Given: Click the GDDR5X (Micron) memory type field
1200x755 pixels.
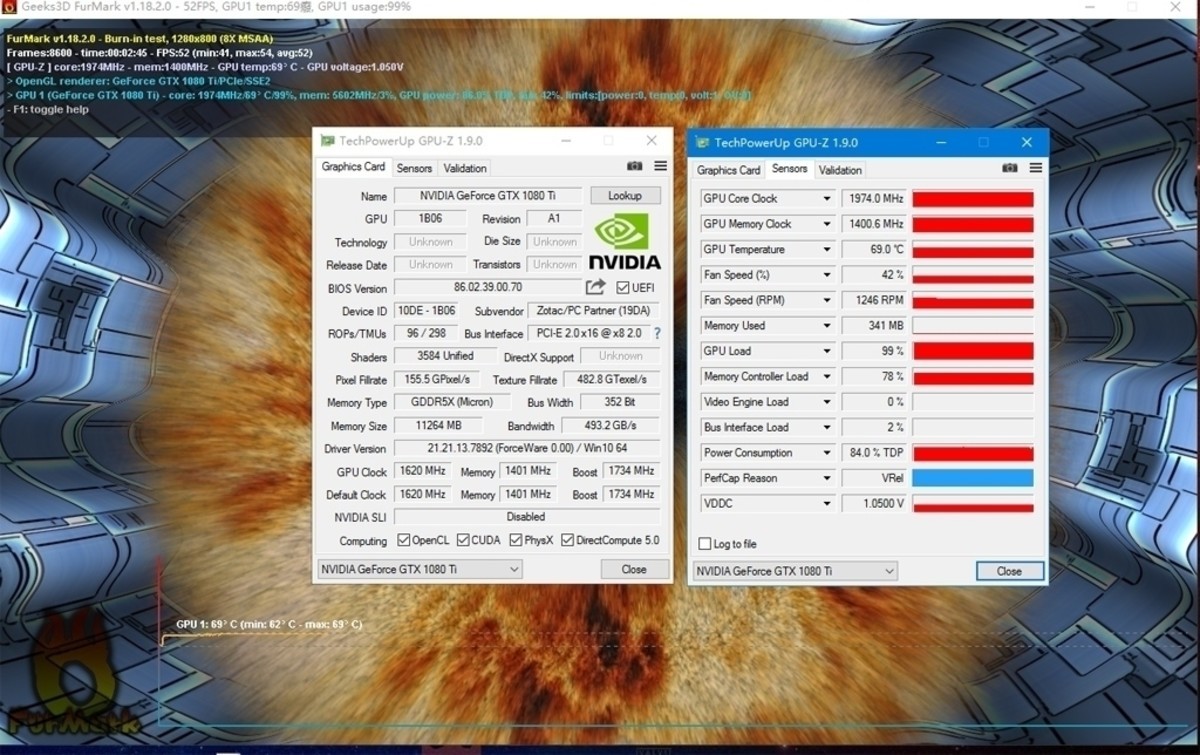Looking at the screenshot, I should click(x=452, y=402).
